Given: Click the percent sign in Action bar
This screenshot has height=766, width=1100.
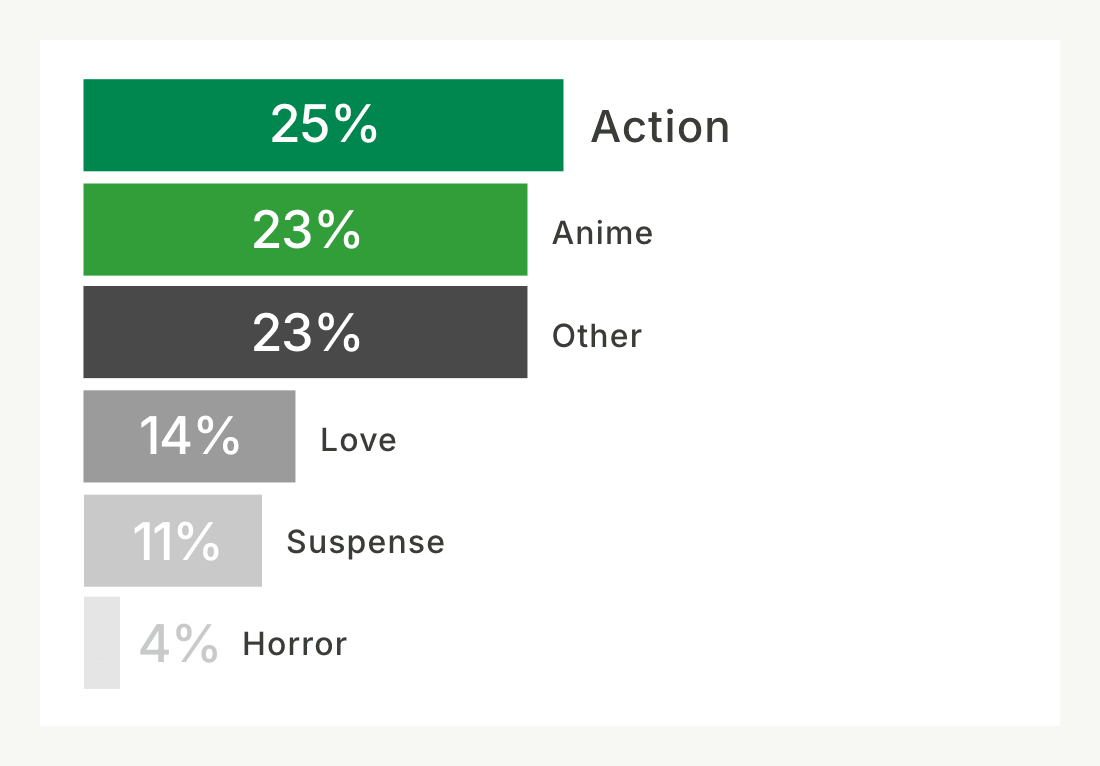Looking at the screenshot, I should click(x=355, y=125).
